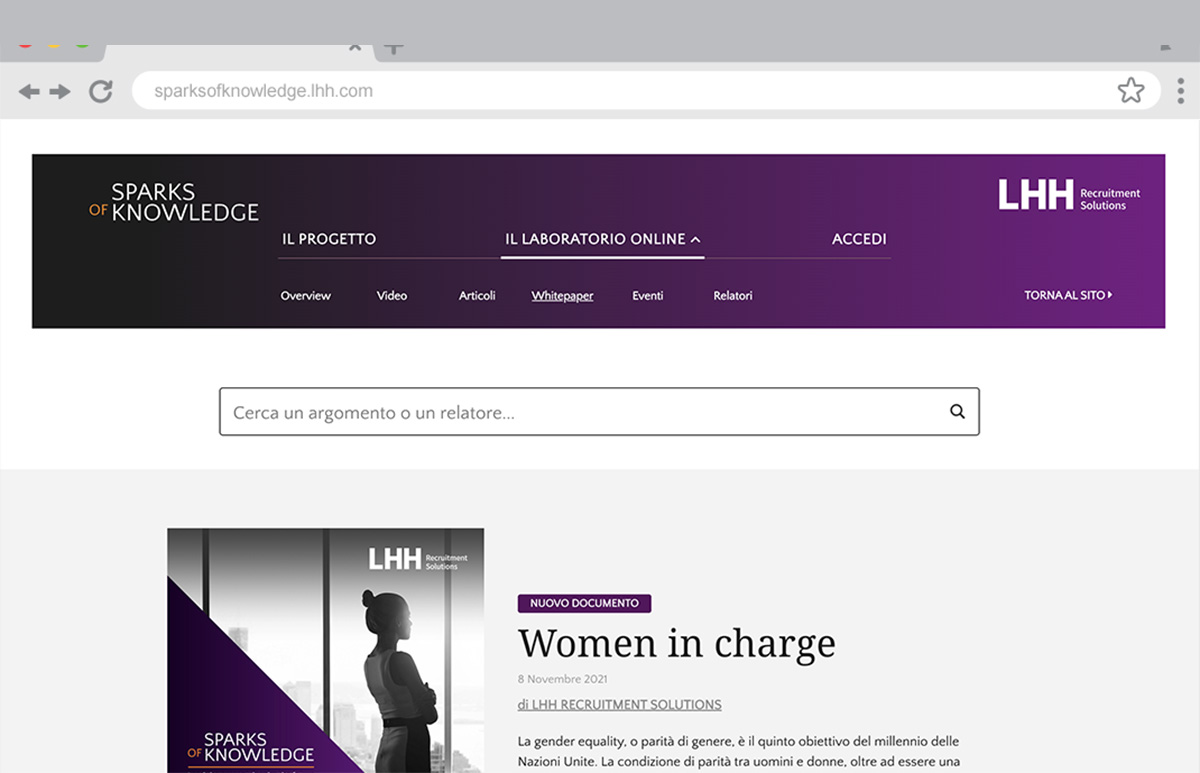The image size is (1200, 773).
Task: Click the date 8 Novembre 2021
Action: click(562, 680)
